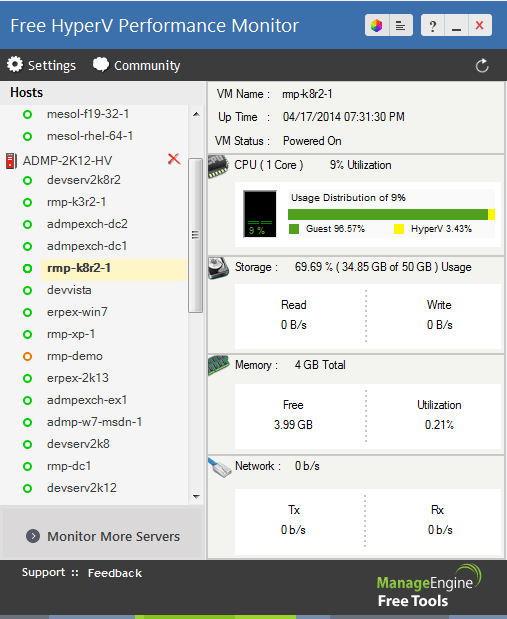Select VM erpex-win7
Screen dimensions: 507x619
tap(77, 312)
